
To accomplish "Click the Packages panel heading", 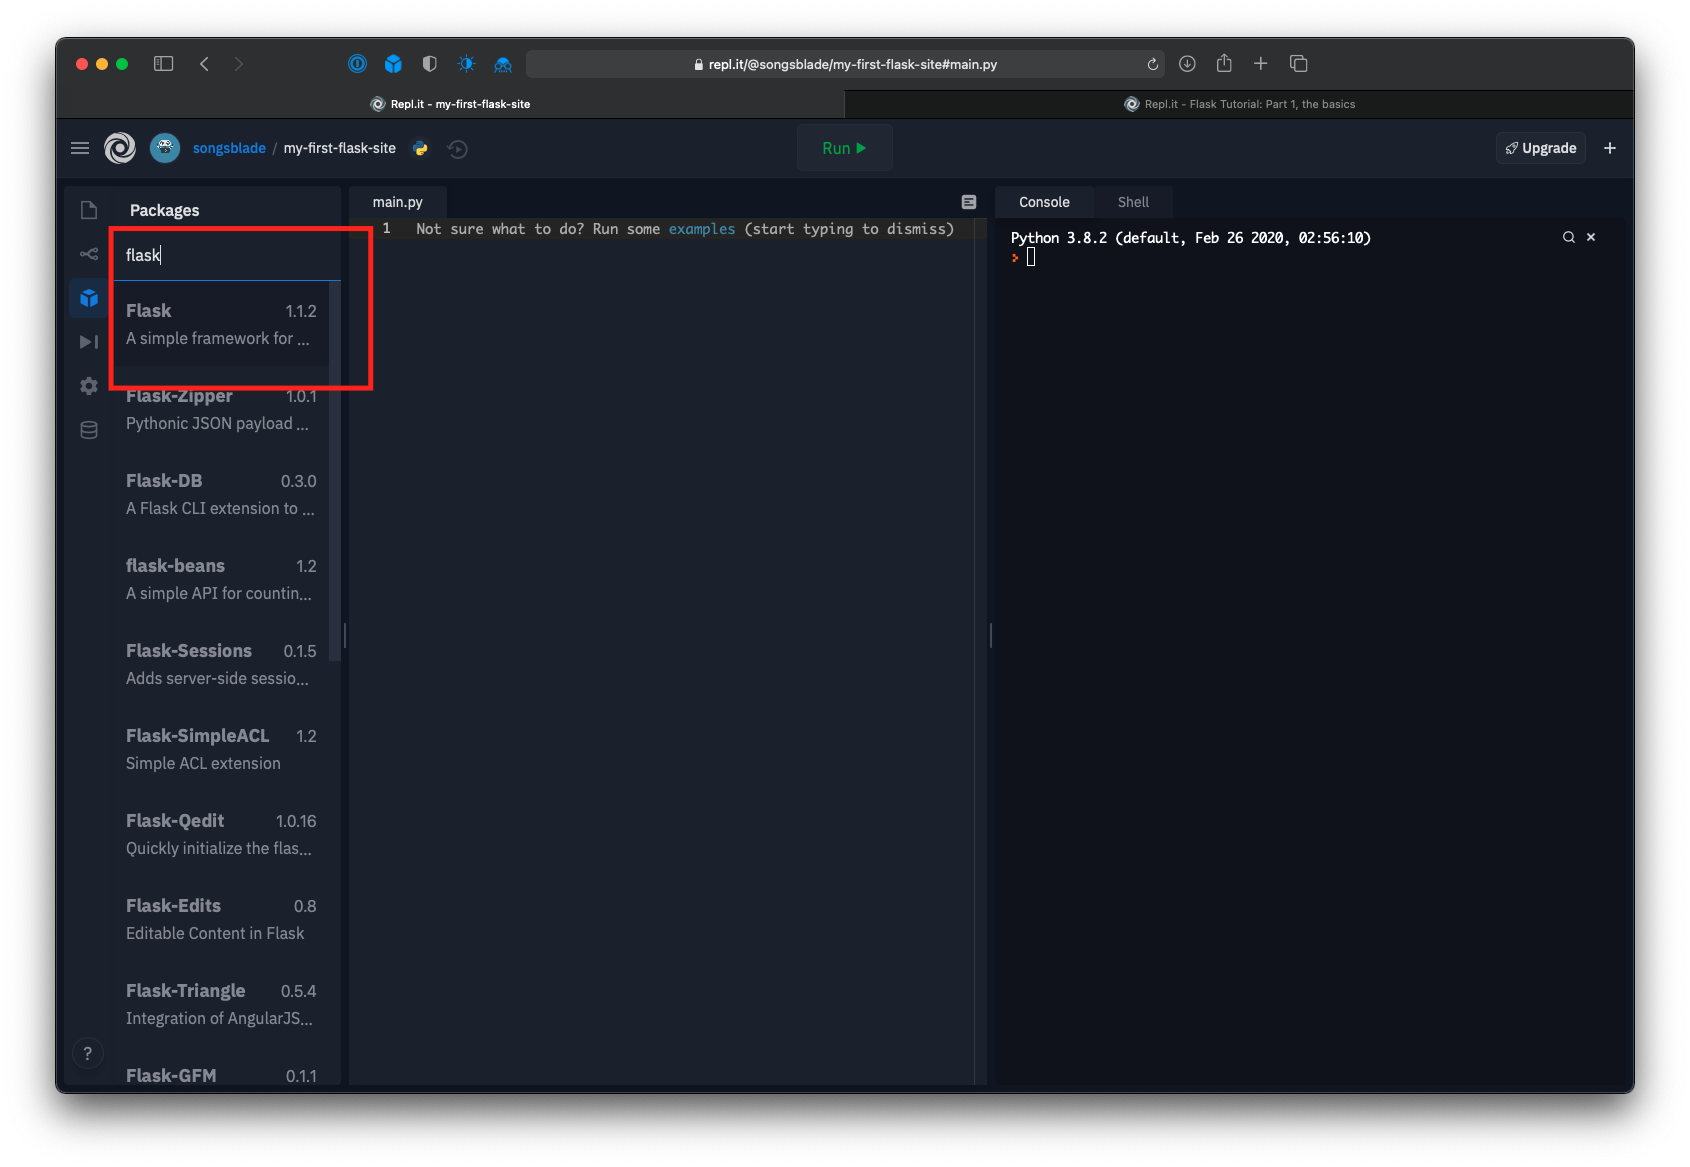I will click(164, 210).
